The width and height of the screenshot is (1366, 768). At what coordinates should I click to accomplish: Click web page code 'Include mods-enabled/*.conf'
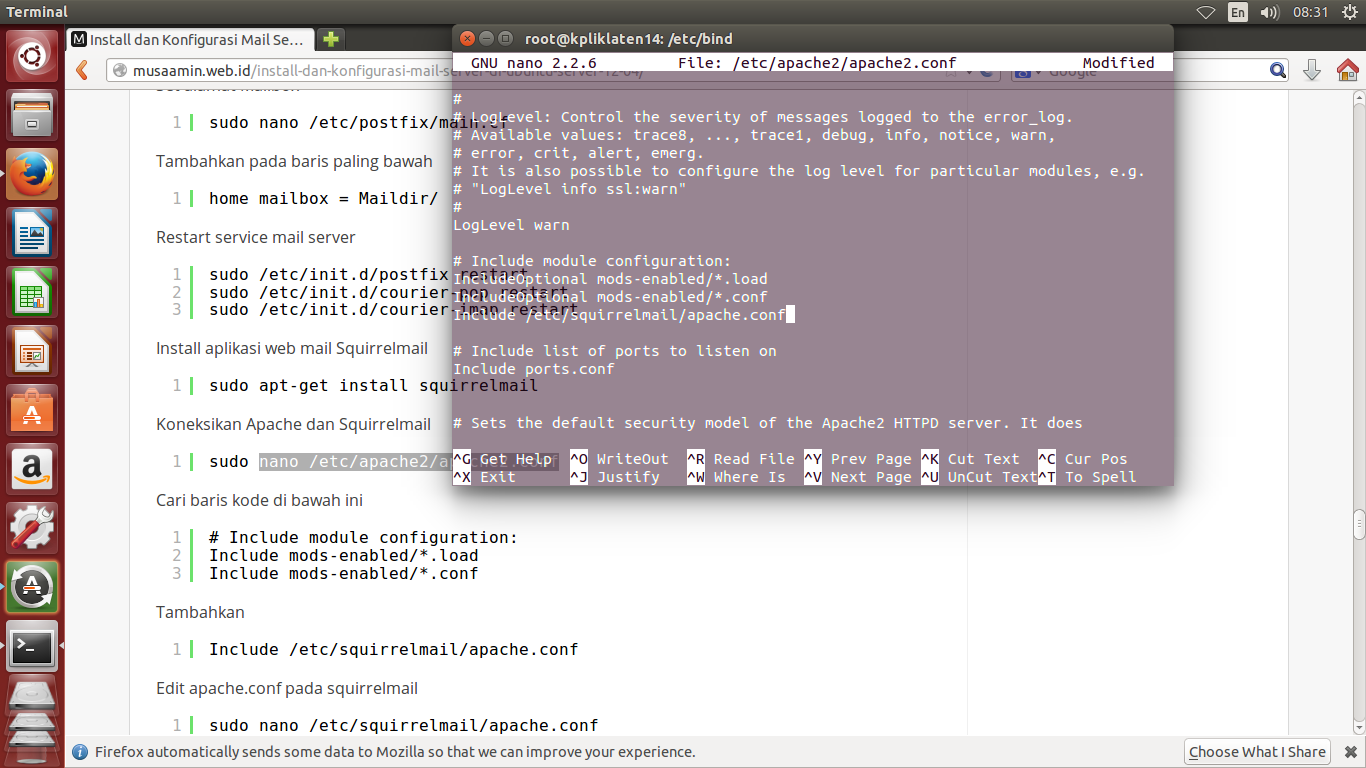tap(343, 573)
